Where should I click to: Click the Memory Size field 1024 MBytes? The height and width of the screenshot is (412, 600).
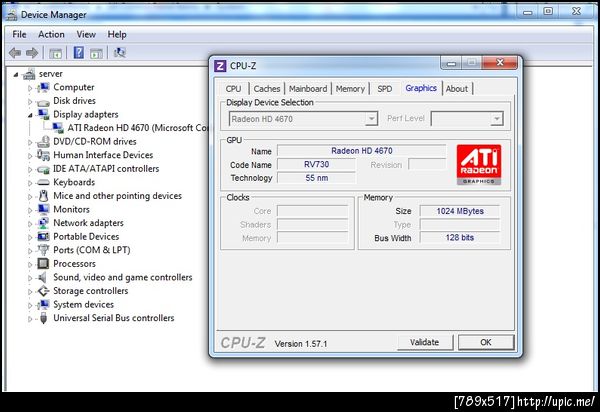(460, 211)
